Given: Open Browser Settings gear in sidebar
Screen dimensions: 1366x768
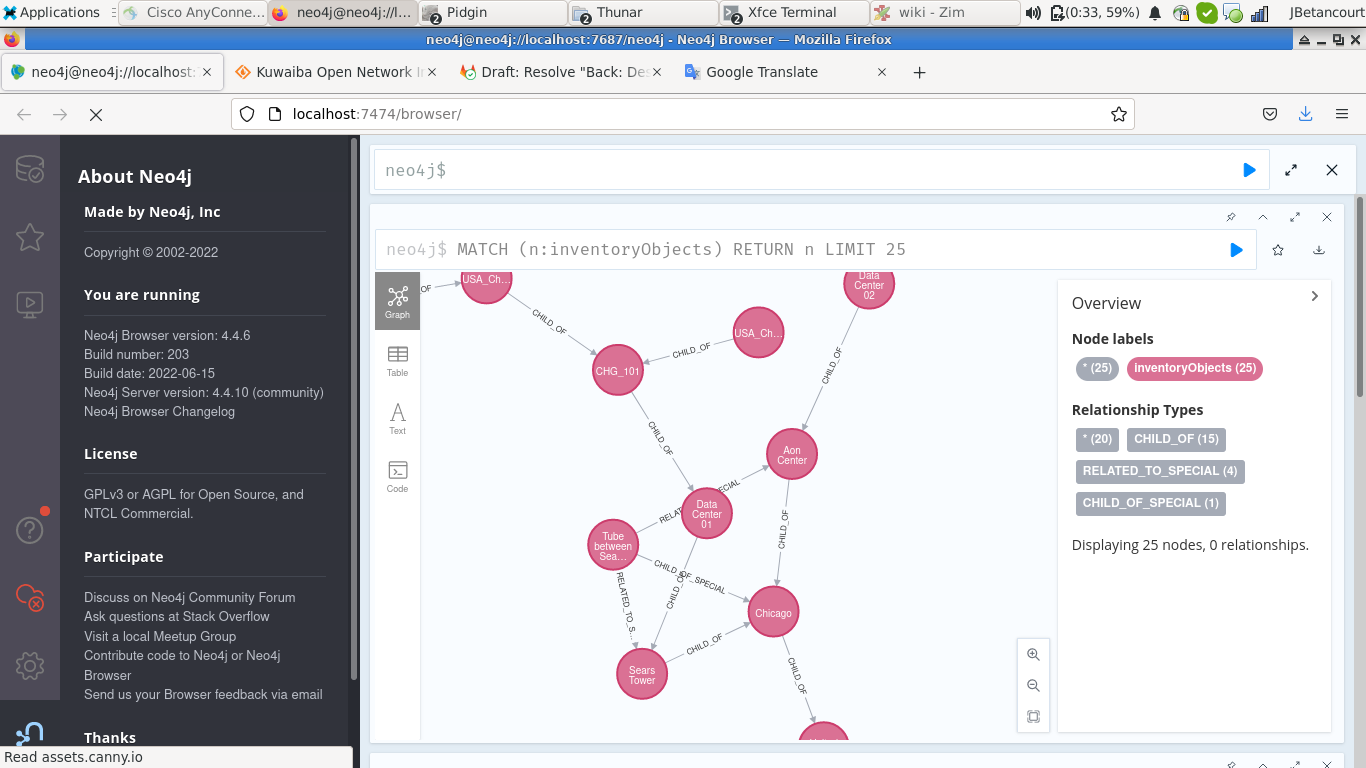Looking at the screenshot, I should (30, 665).
